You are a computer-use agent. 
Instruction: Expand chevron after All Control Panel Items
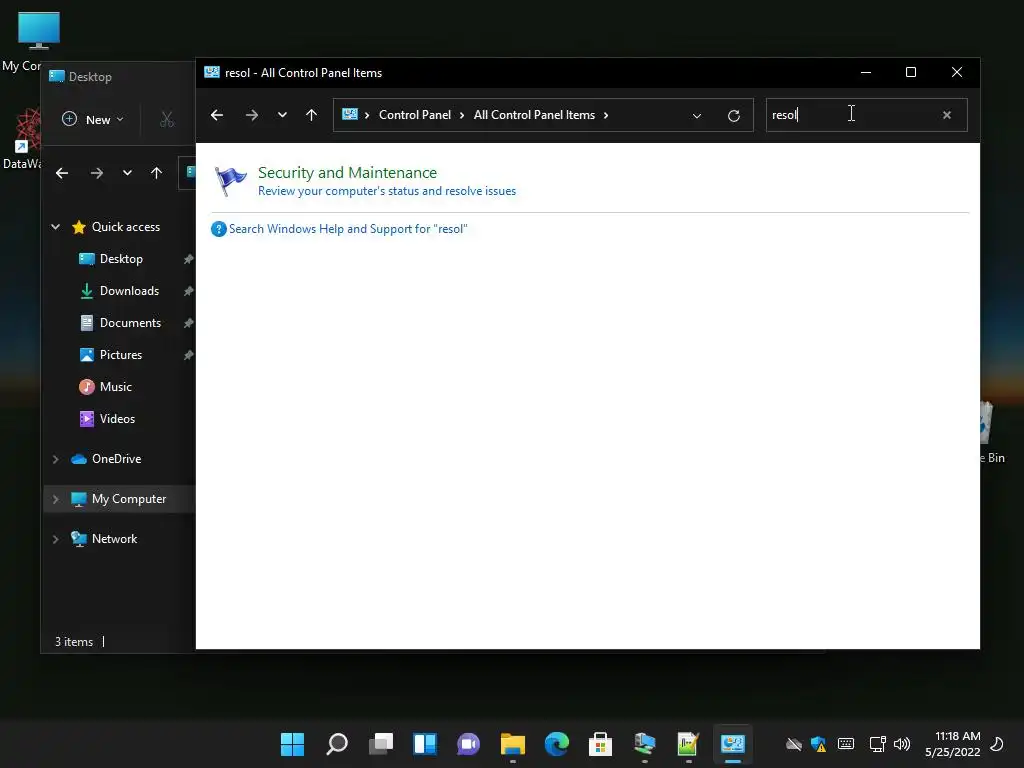tap(606, 116)
